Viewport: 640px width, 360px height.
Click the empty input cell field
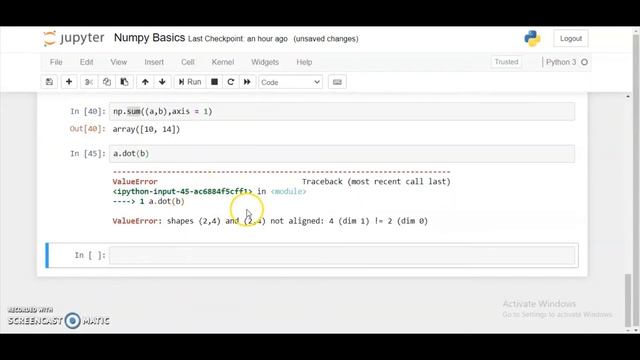(342, 255)
